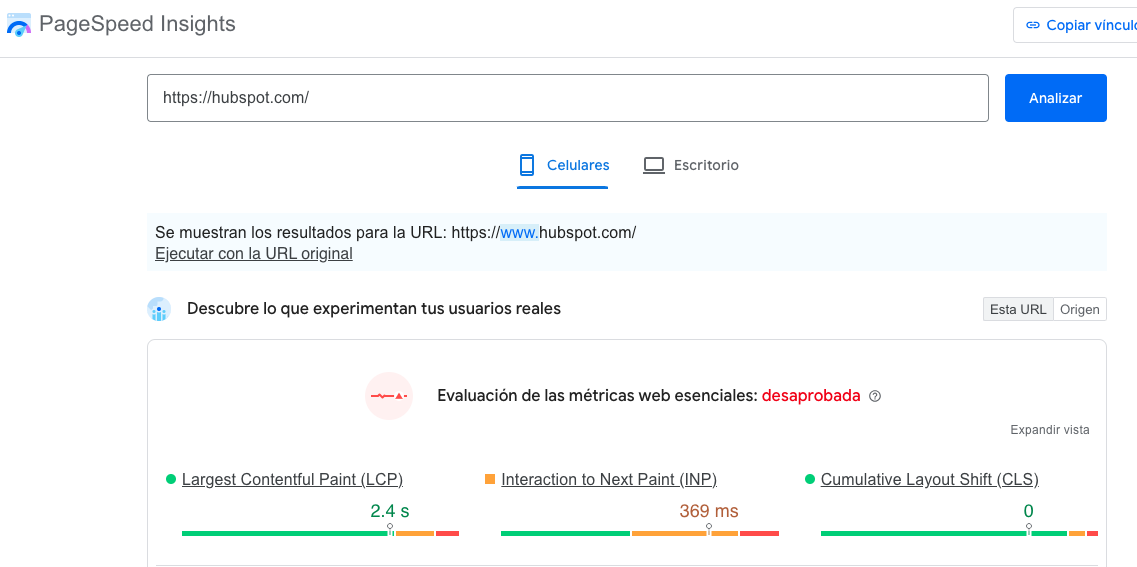The image size is (1137, 567).
Task: Click the CLS value 0
Action: tap(1028, 511)
